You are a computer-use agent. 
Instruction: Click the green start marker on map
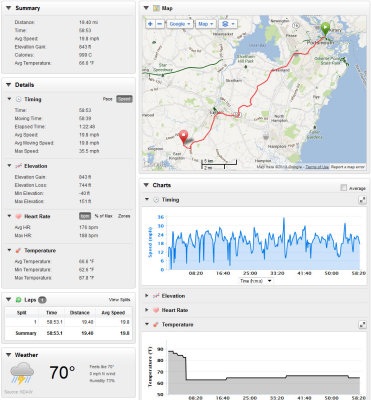click(x=325, y=29)
